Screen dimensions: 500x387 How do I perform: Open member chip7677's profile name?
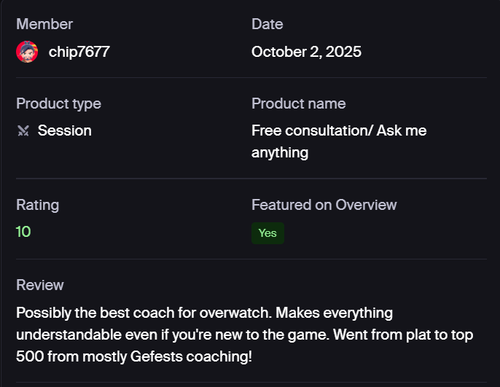(79, 52)
